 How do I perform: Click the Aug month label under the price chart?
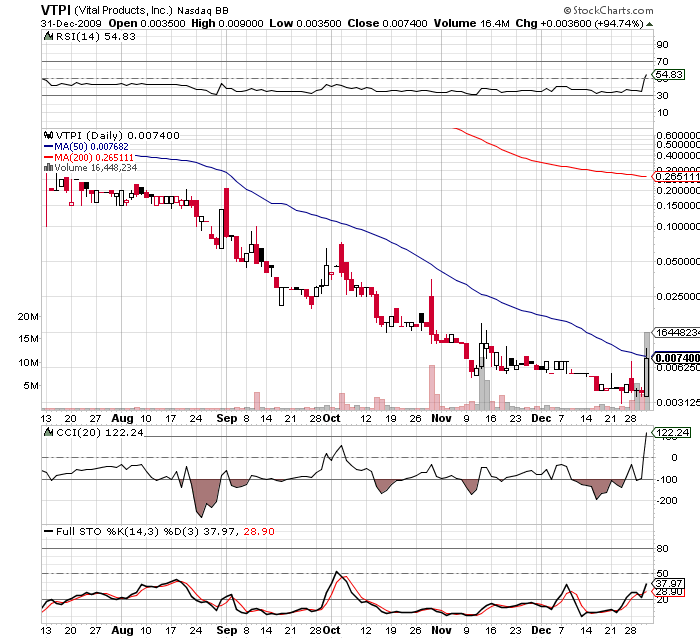coord(122,418)
